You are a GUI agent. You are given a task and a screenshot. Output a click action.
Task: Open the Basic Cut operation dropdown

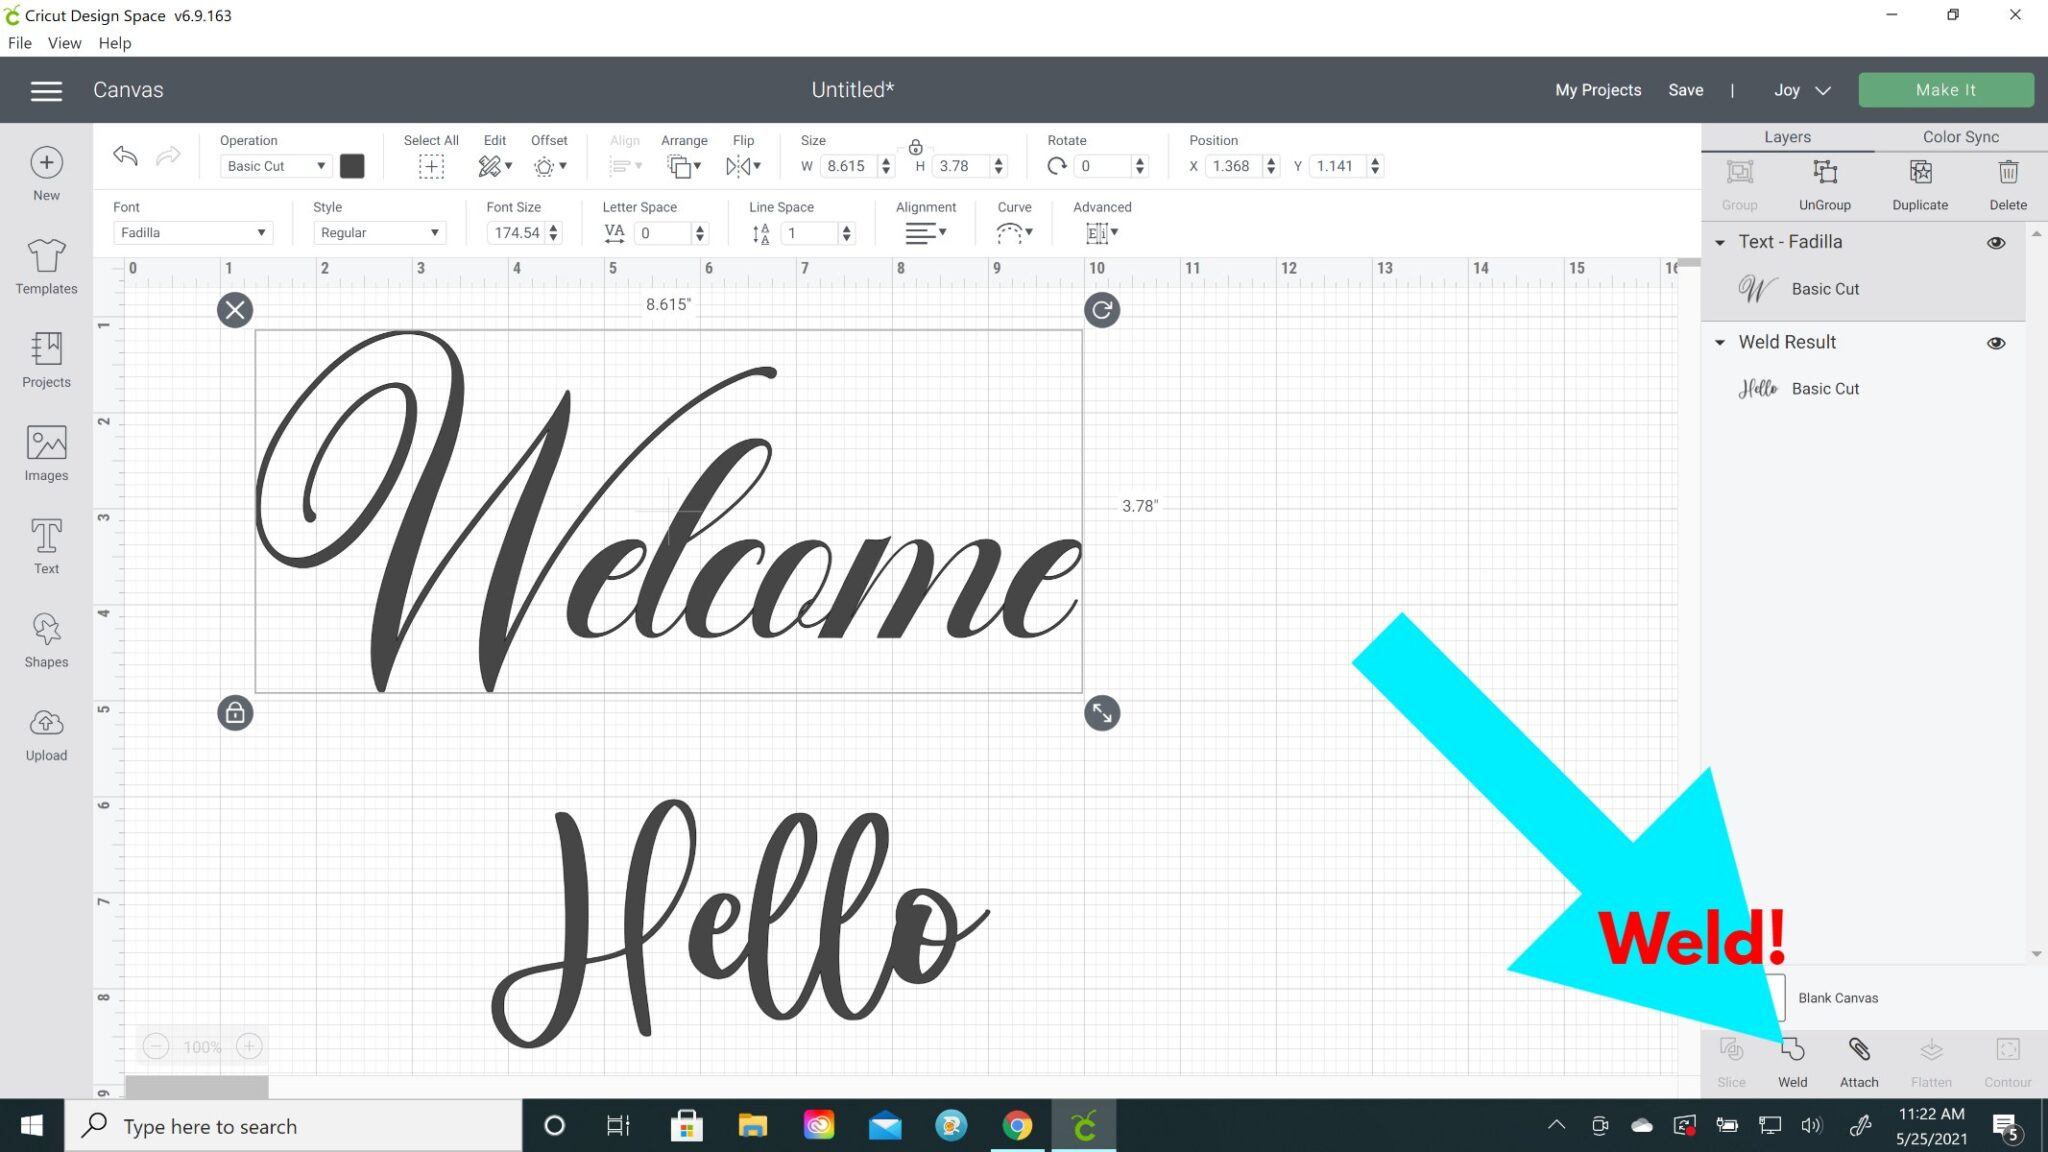(275, 165)
